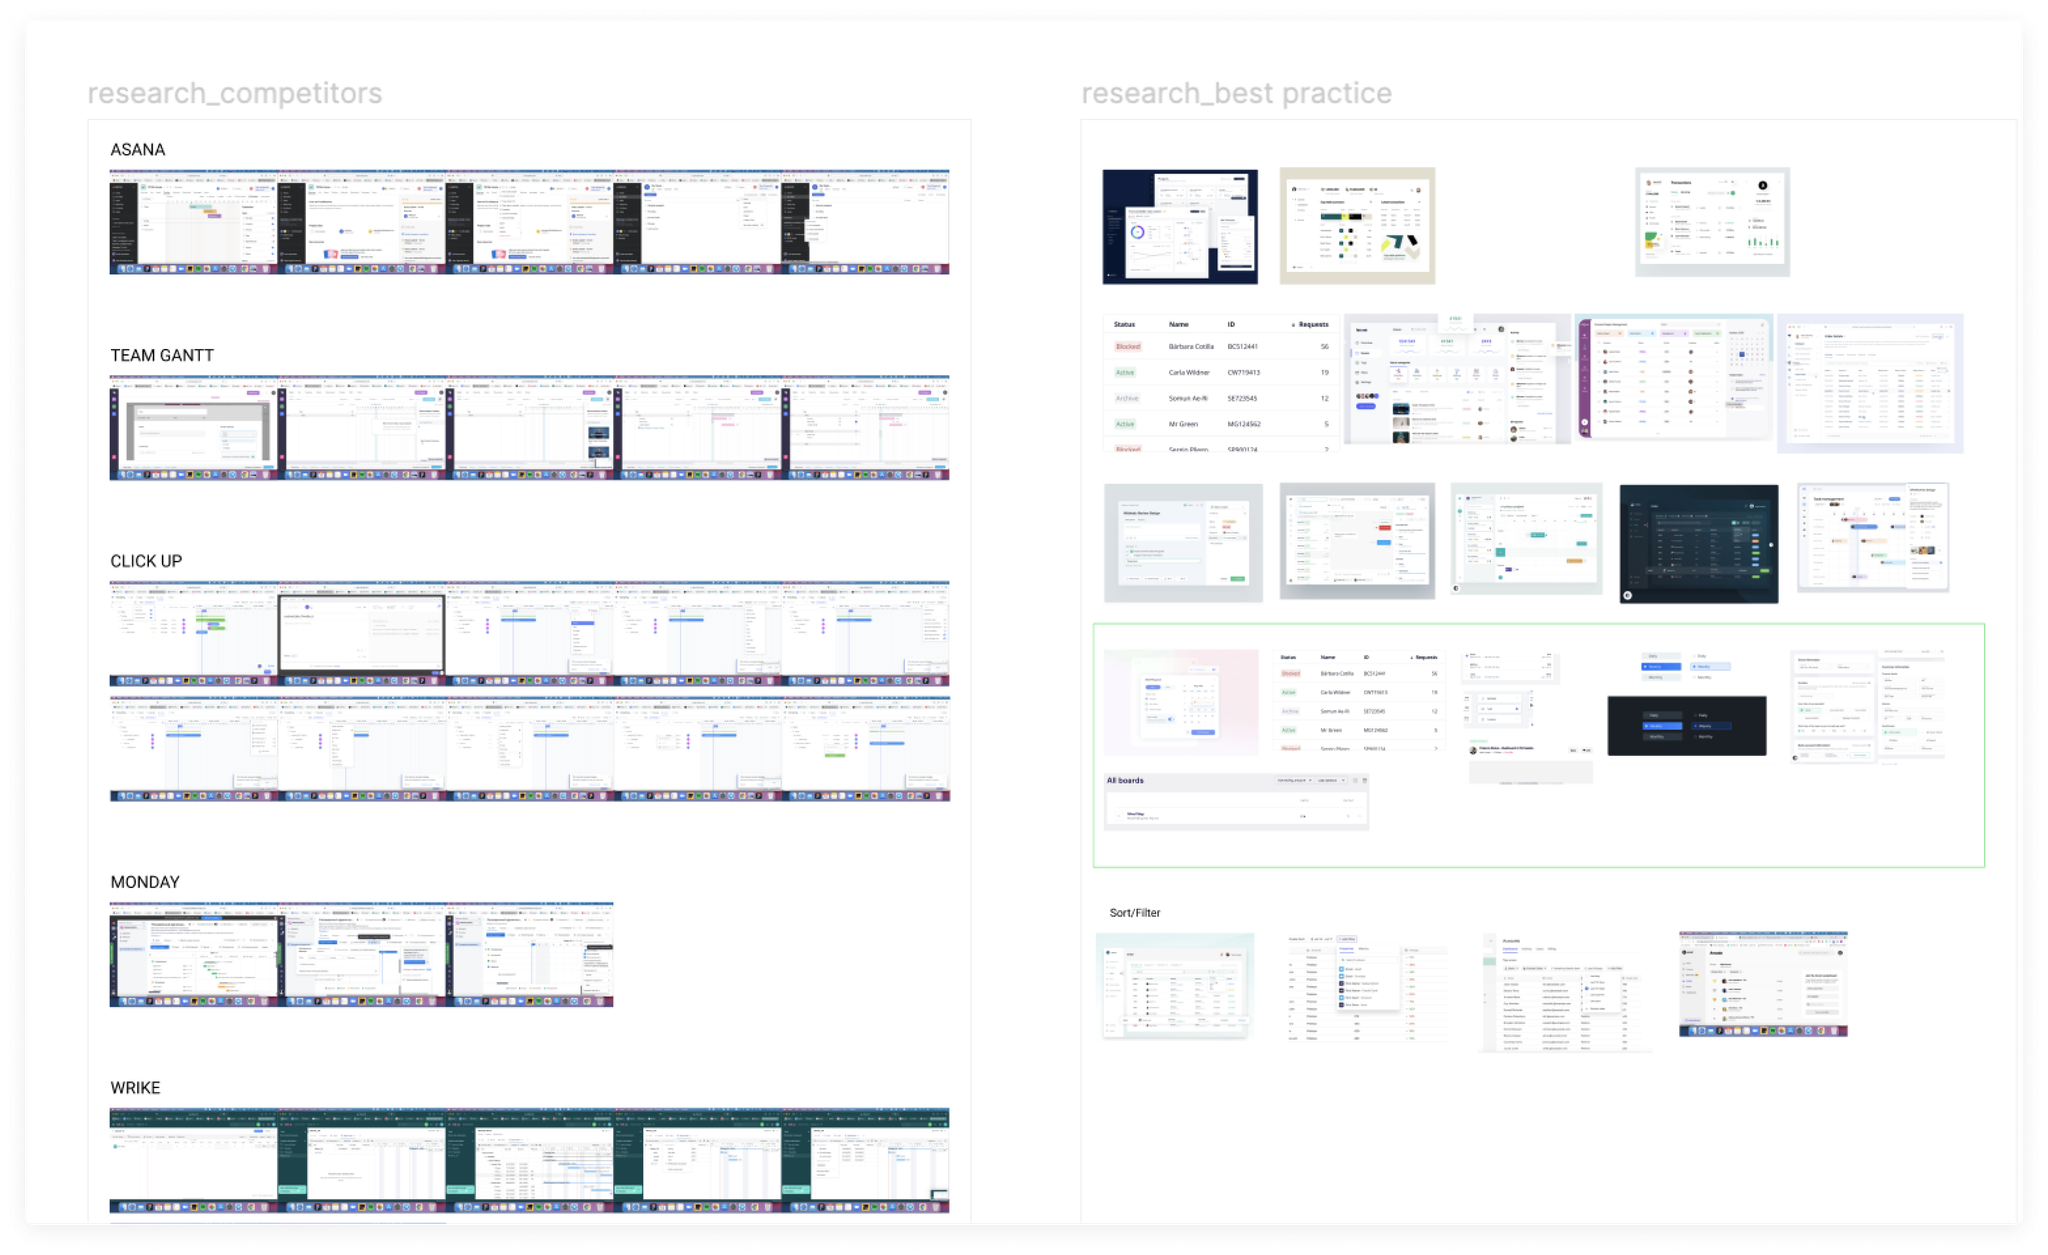
Task: Click ID BC512441 in the larger status table
Action: coord(1243,347)
